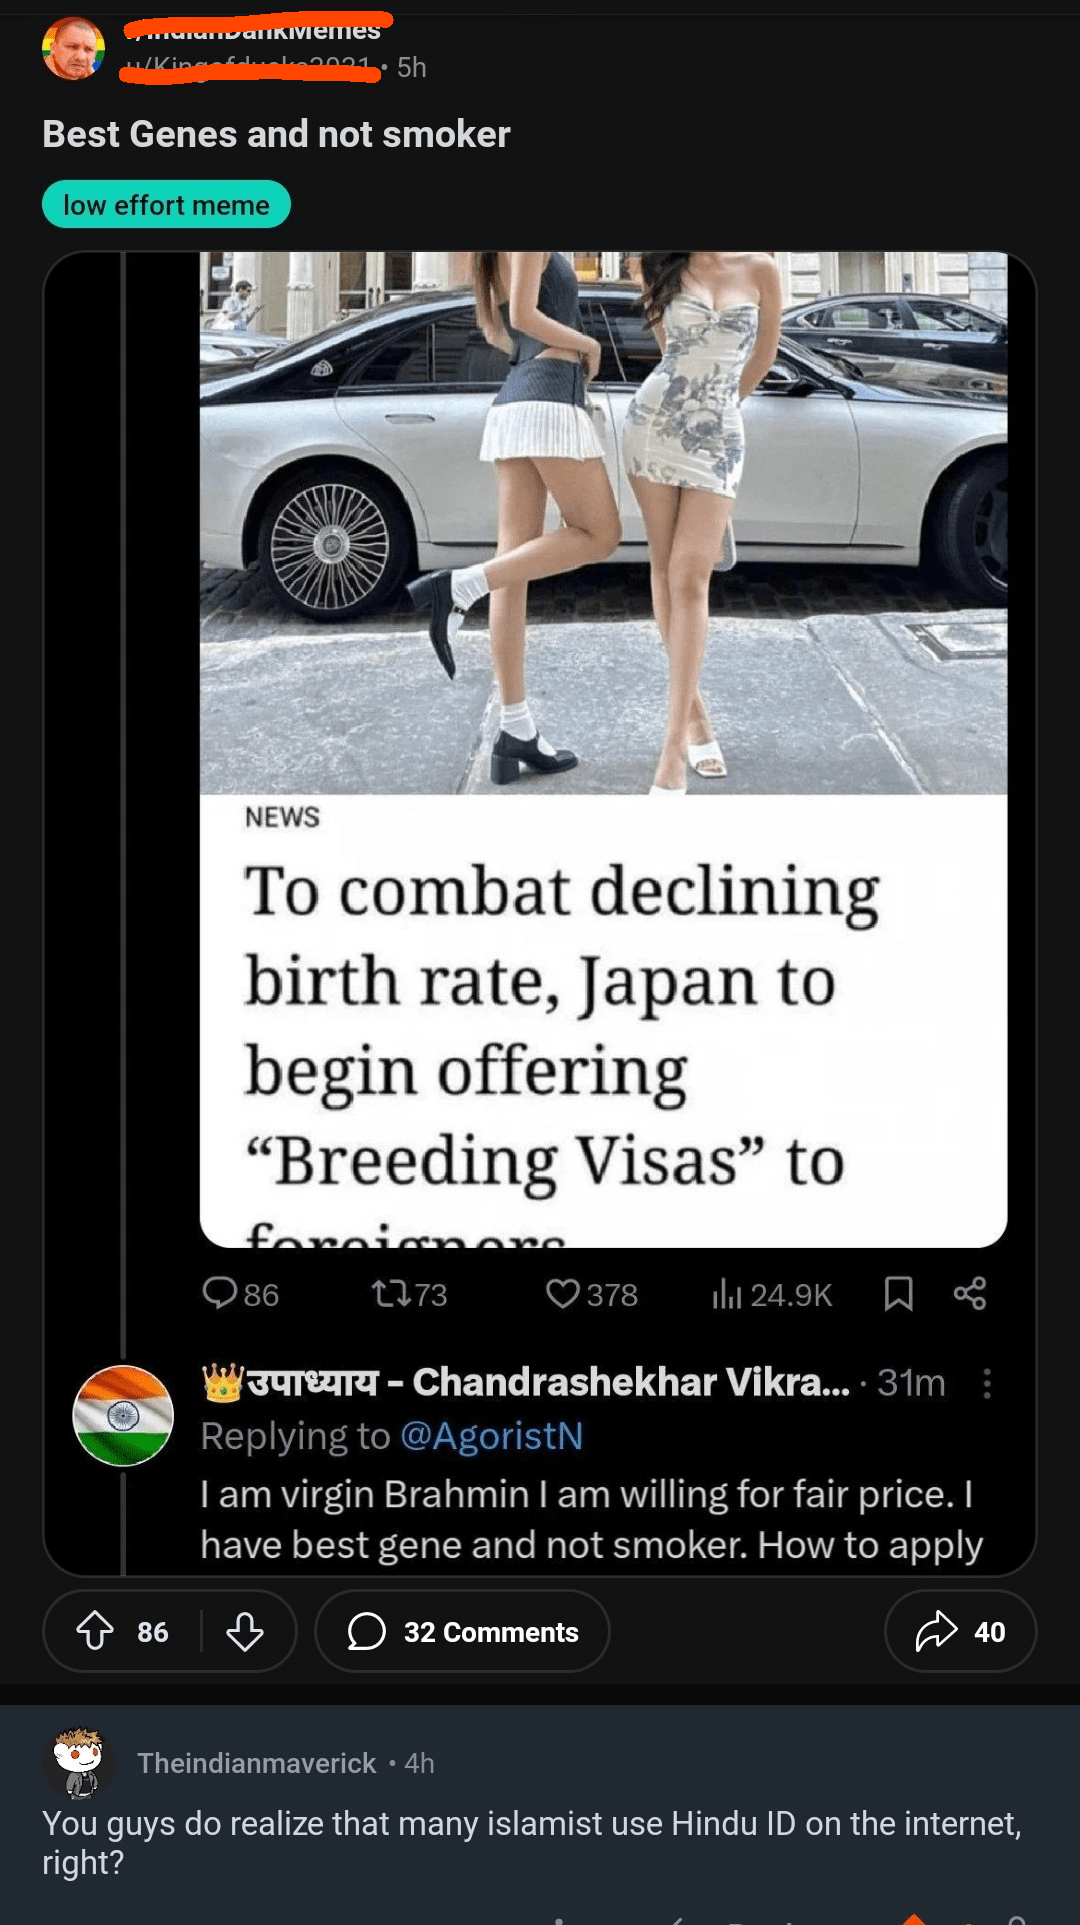Viewport: 1080px width, 1925px height.
Task: Select the low effort meme flair
Action: click(x=166, y=204)
